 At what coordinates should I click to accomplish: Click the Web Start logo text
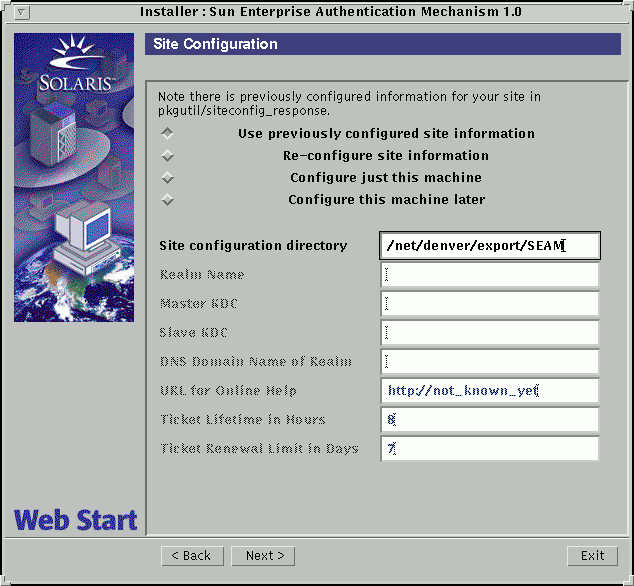(76, 520)
